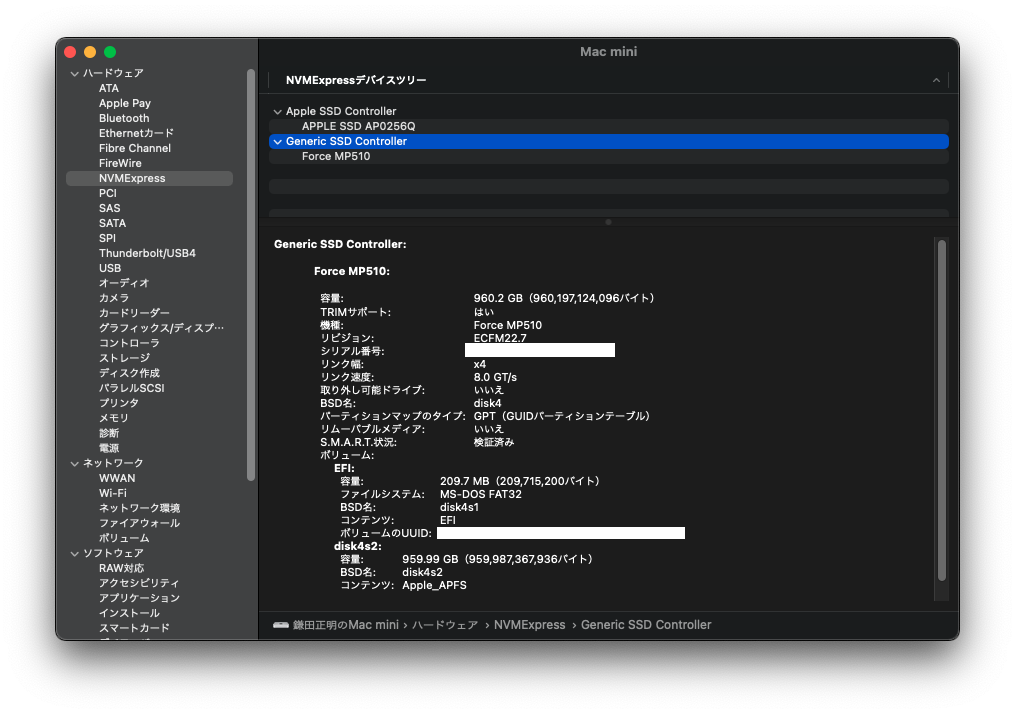The image size is (1015, 714).
Task: Collapse the Generic SSD Controller disclosure arrow
Action: [277, 142]
